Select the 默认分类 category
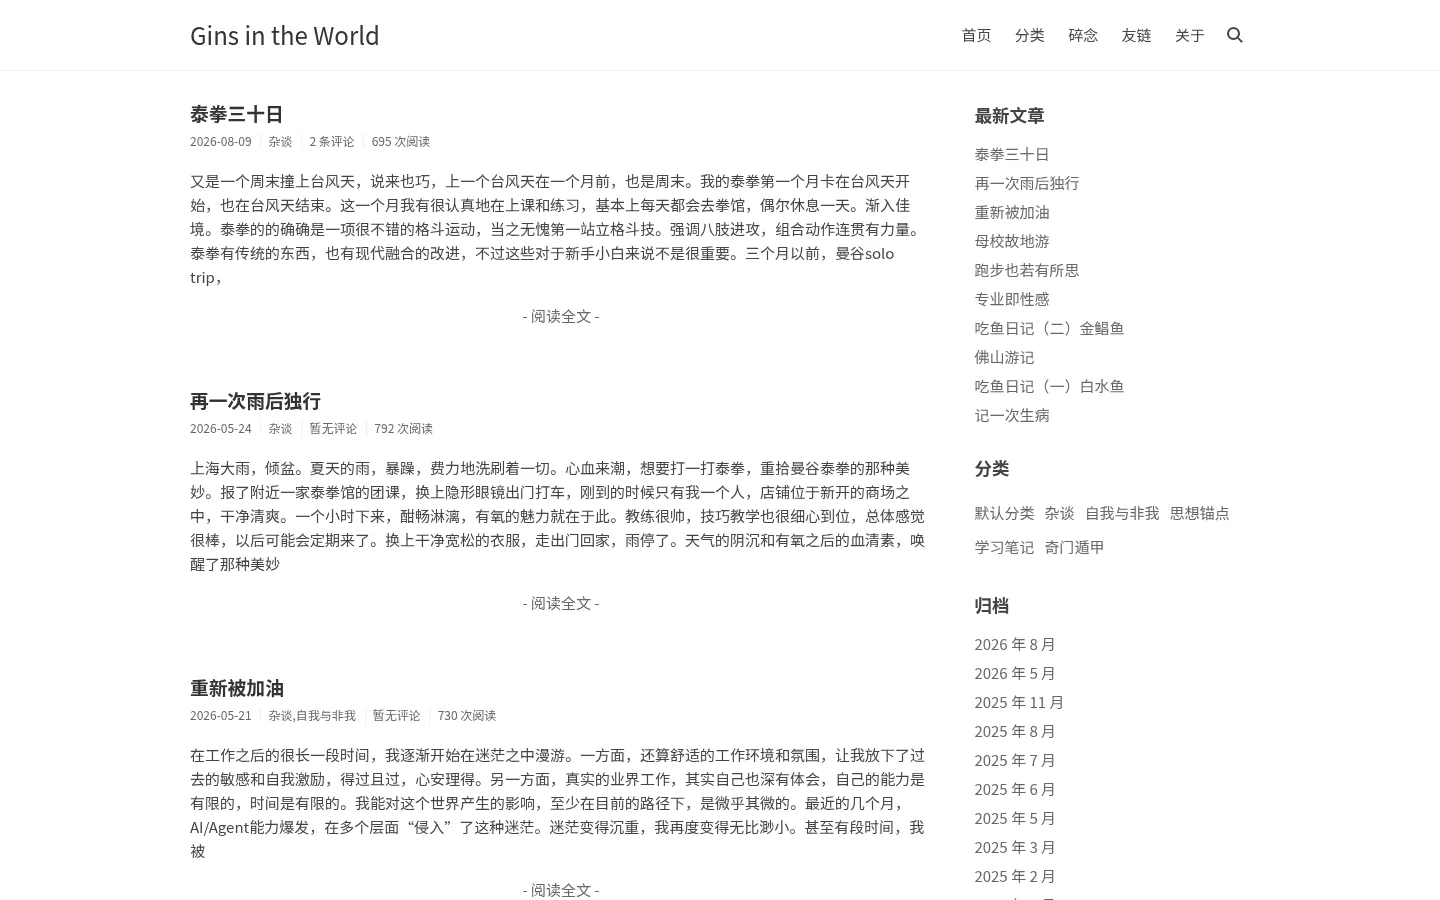This screenshot has width=1440, height=900. pos(1005,513)
